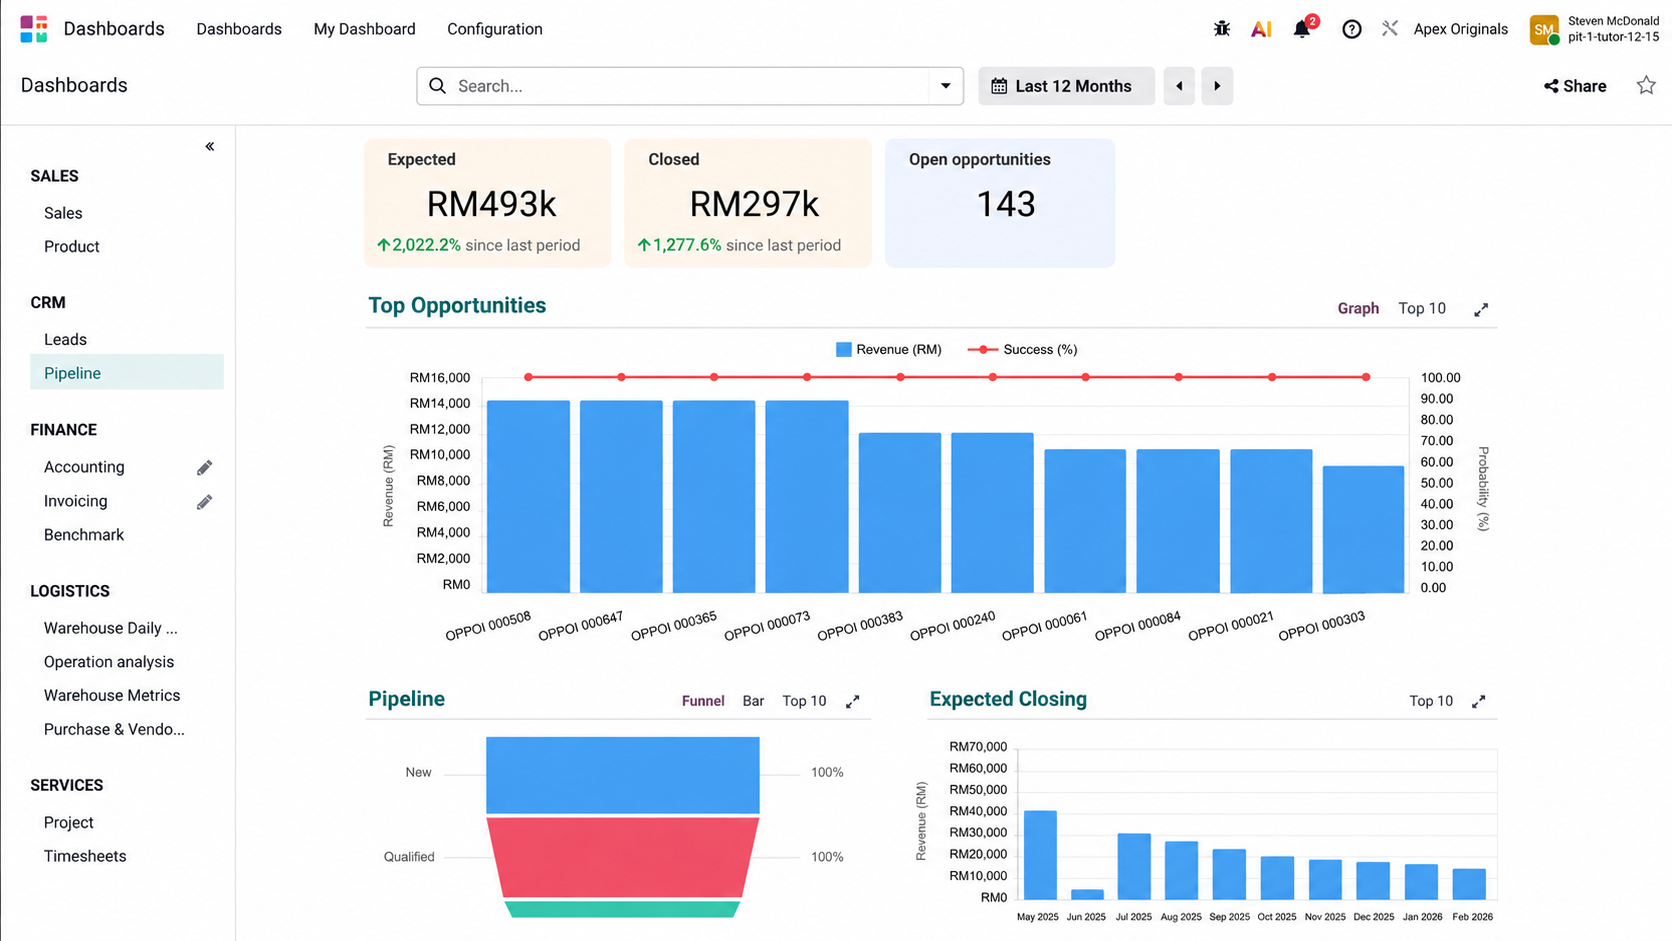This screenshot has height=941, width=1672.
Task: Click Dashboards app title
Action: (114, 29)
